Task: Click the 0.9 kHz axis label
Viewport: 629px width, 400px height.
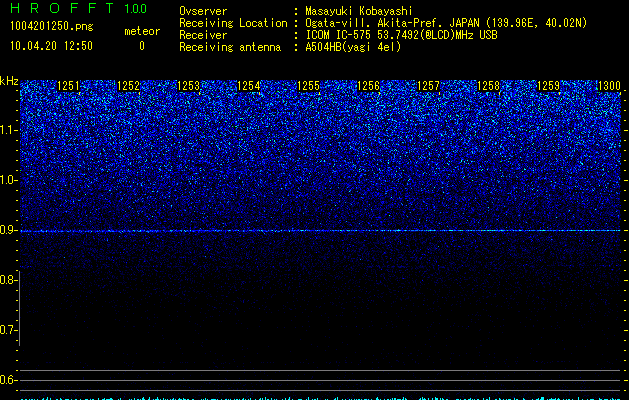Action: coord(9,230)
